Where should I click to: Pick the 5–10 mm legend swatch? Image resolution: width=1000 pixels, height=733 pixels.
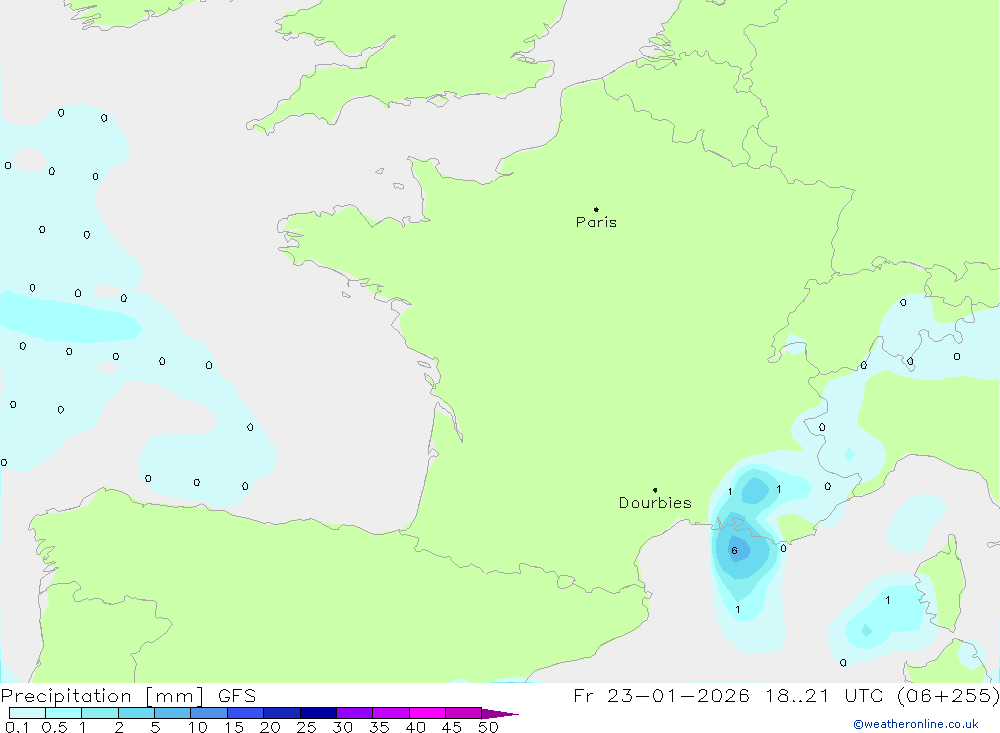[x=173, y=713]
